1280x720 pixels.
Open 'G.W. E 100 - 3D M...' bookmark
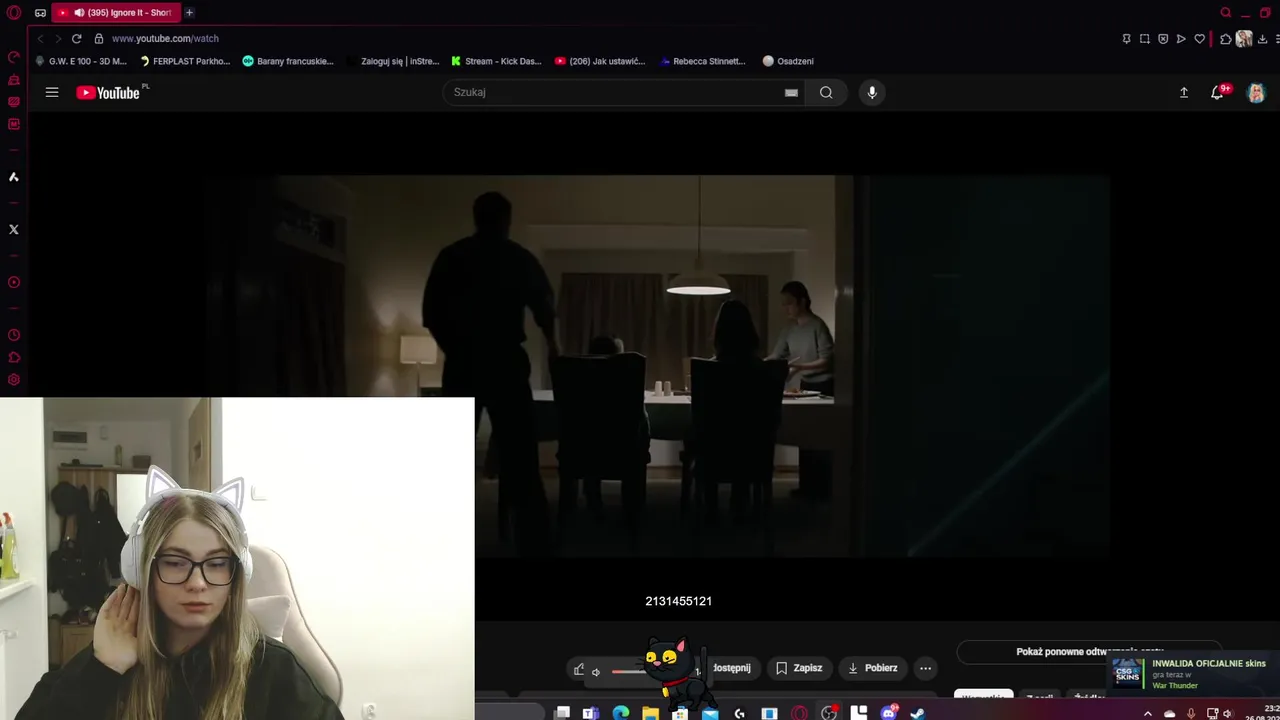point(82,61)
